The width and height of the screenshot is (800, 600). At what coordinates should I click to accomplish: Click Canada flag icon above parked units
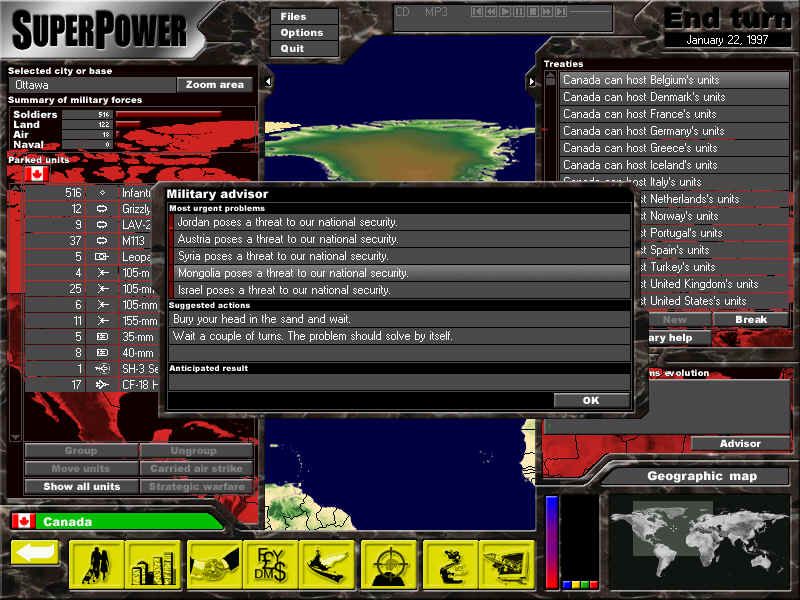tap(37, 174)
